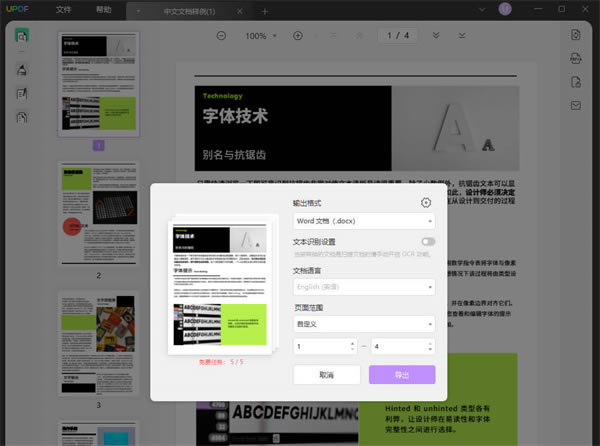
Task: Select the highlighter comment tool icon
Action: pos(22,70)
